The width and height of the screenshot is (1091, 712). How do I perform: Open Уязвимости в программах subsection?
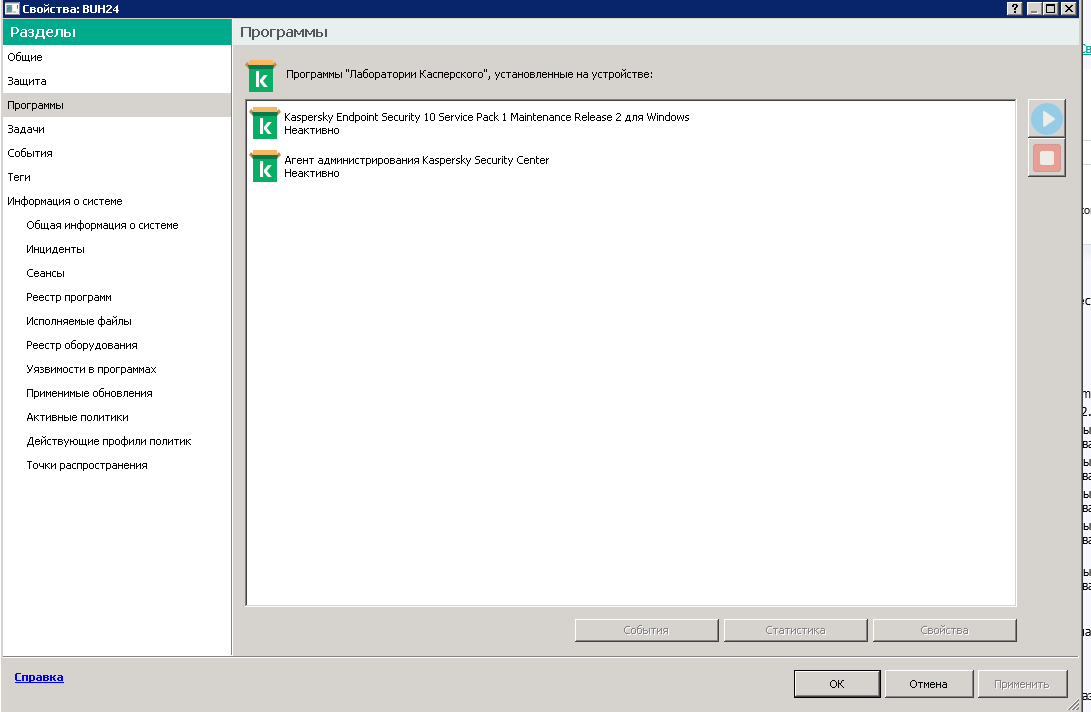tap(91, 369)
